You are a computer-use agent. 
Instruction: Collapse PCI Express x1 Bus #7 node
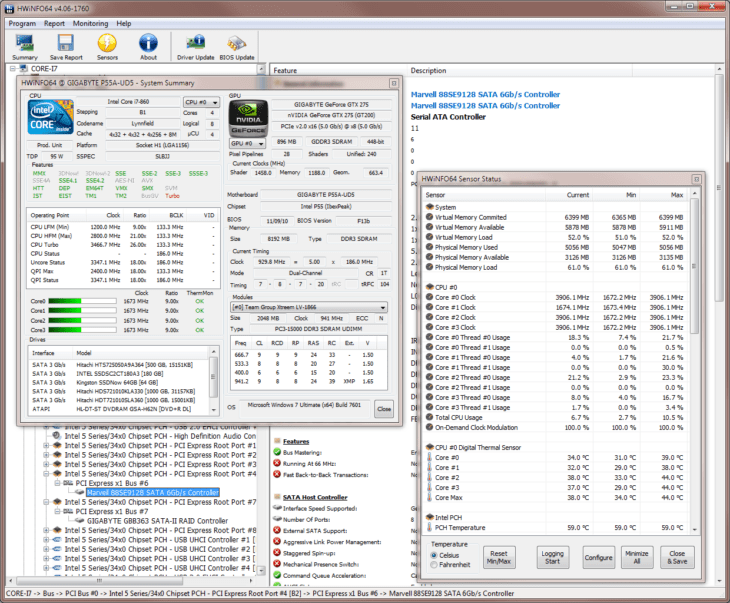[57, 511]
